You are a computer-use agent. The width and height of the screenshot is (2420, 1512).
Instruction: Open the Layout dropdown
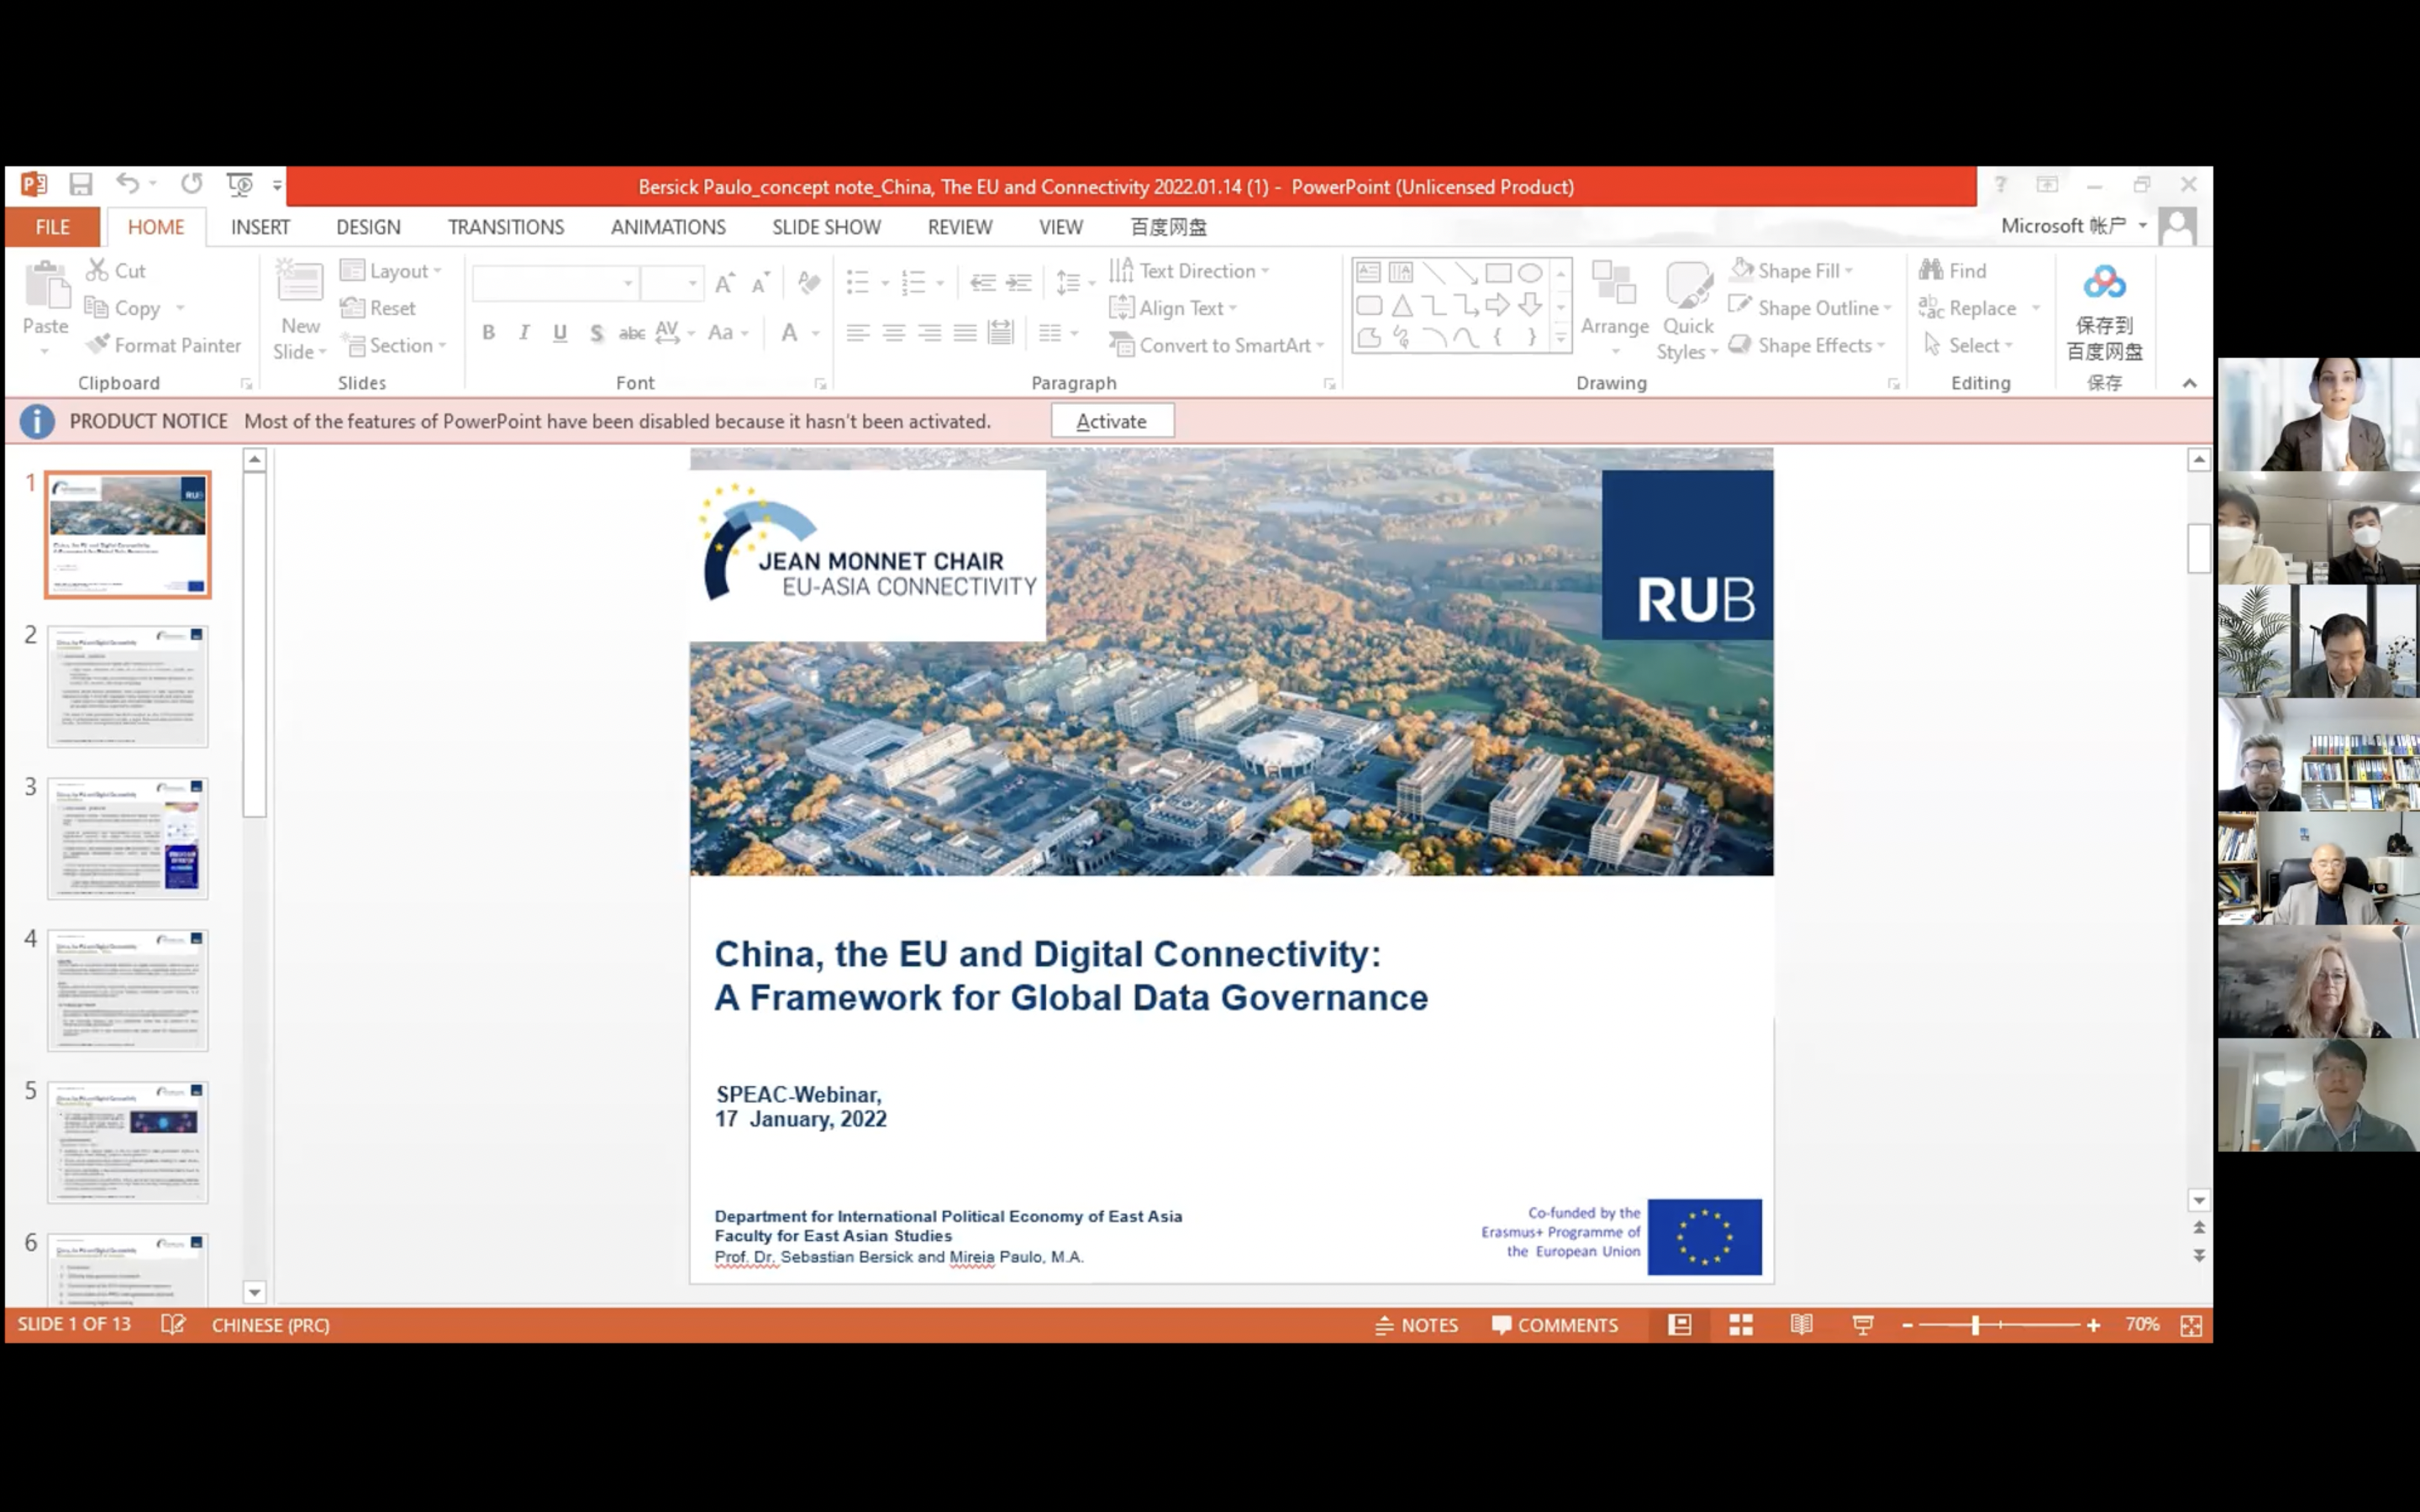click(391, 271)
